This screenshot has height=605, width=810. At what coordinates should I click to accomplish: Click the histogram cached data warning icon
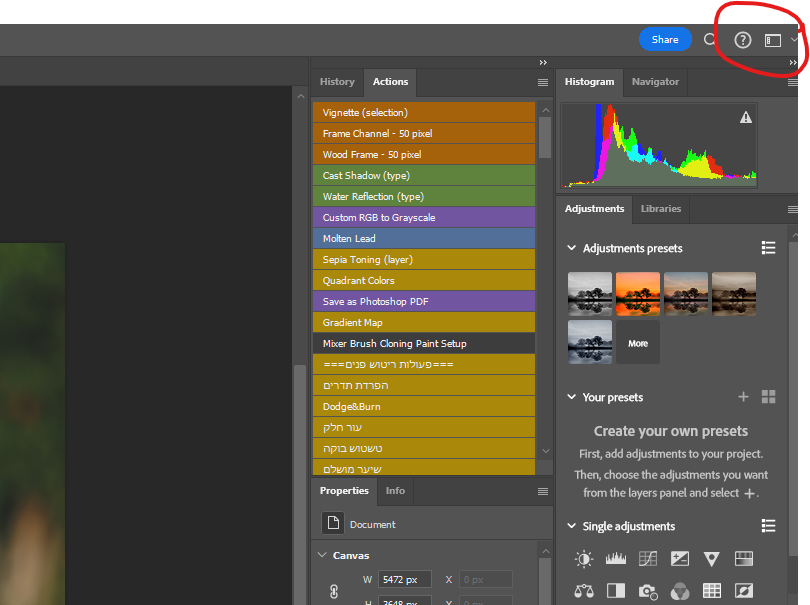click(745, 118)
